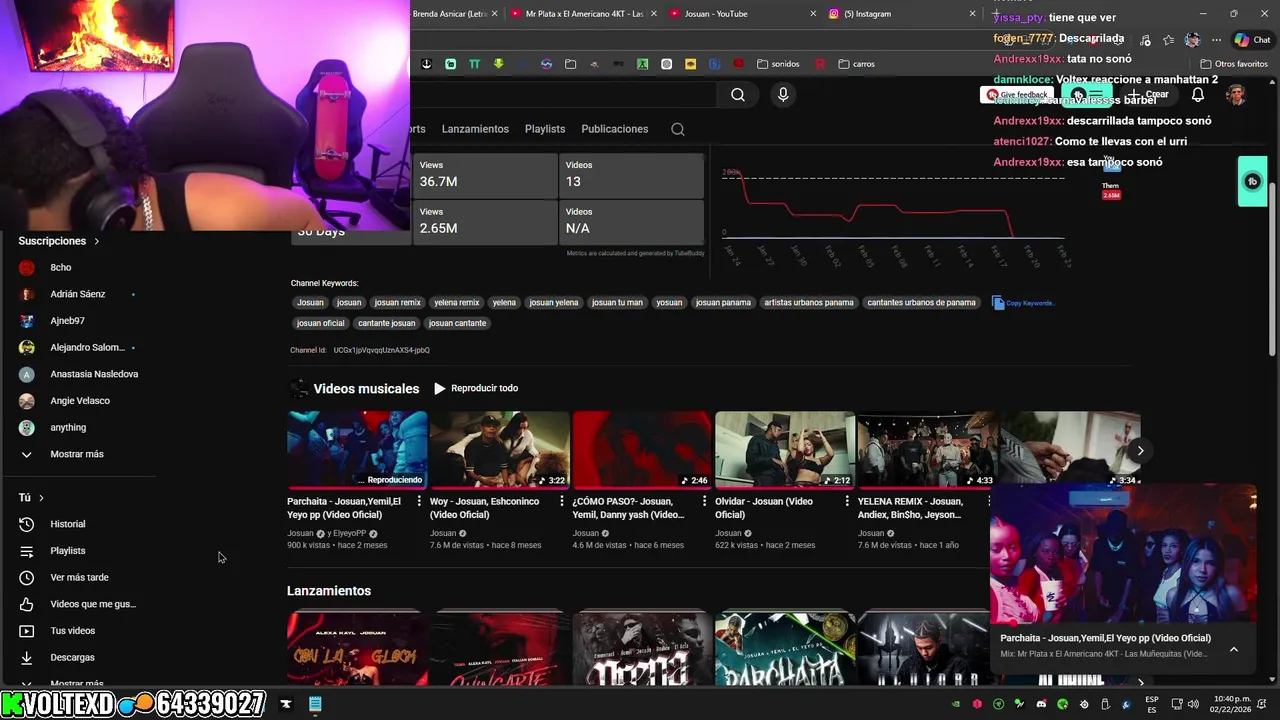Open the Edge Copilot Chat button
1280x720 pixels.
(x=1252, y=40)
